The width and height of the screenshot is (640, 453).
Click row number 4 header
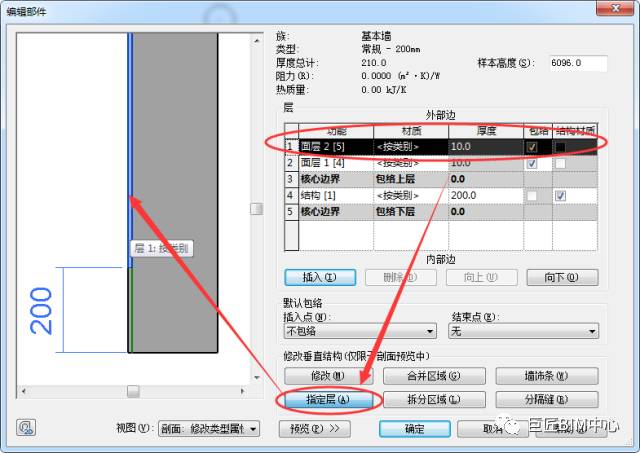[291, 195]
